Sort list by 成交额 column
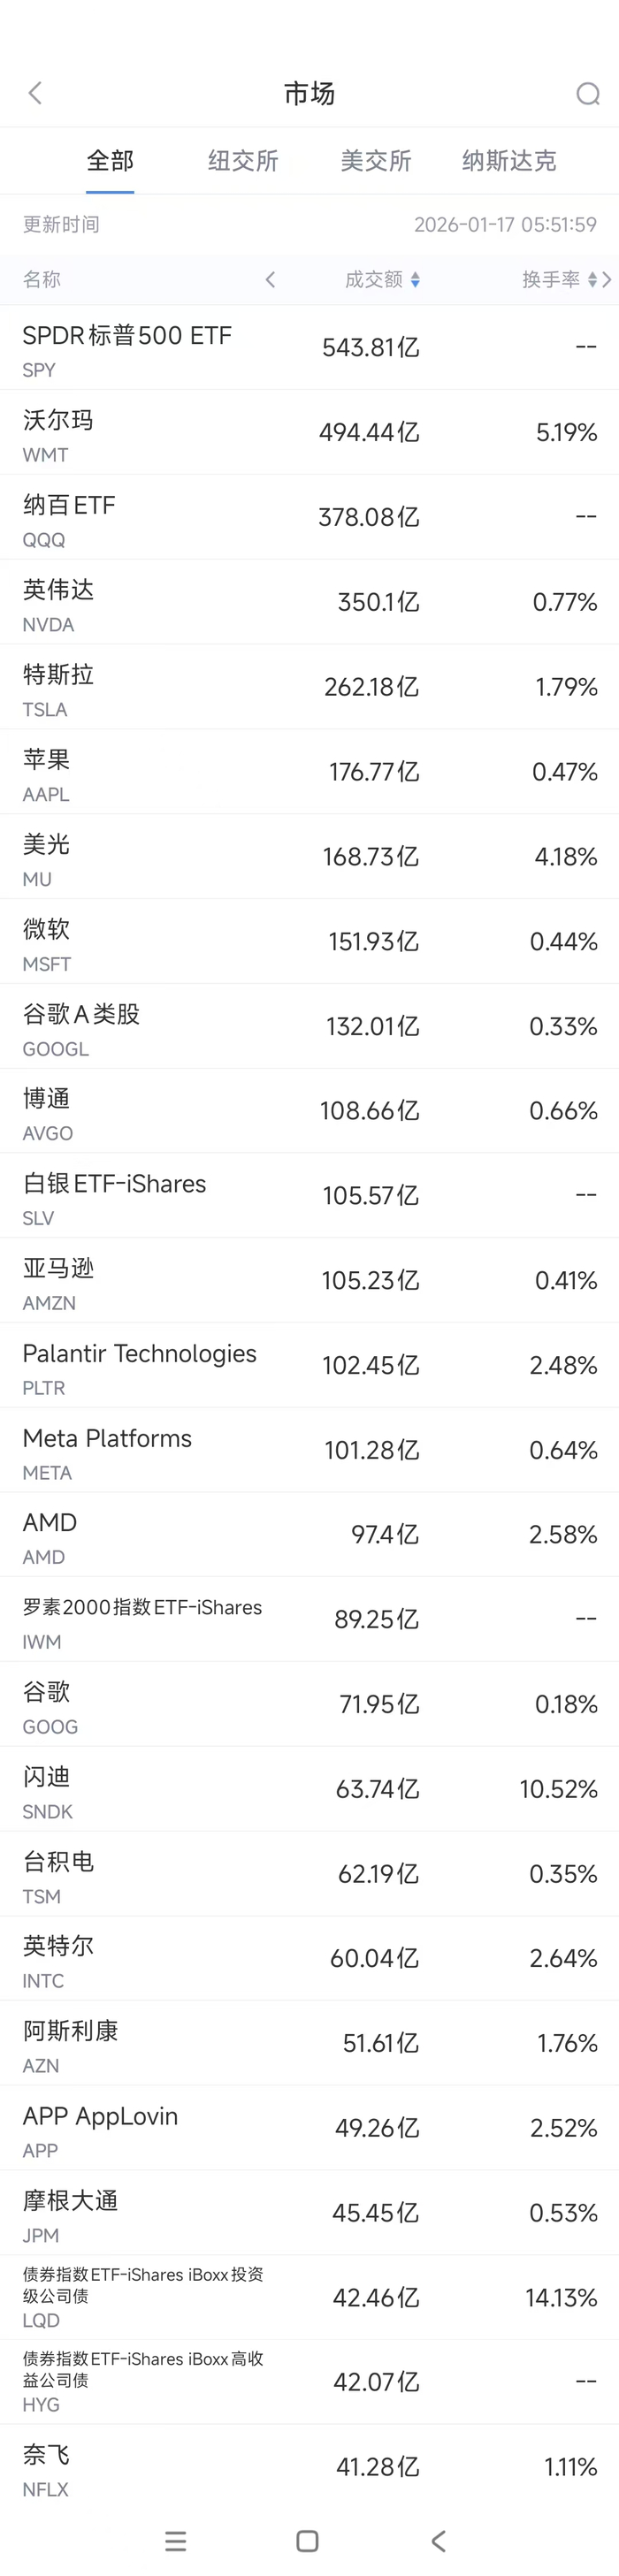The width and height of the screenshot is (619, 2576). pyautogui.click(x=382, y=280)
